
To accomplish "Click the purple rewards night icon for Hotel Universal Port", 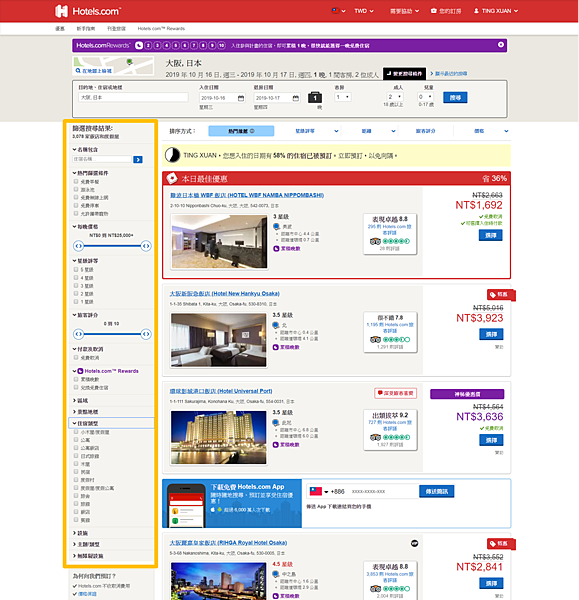I will [x=276, y=445].
